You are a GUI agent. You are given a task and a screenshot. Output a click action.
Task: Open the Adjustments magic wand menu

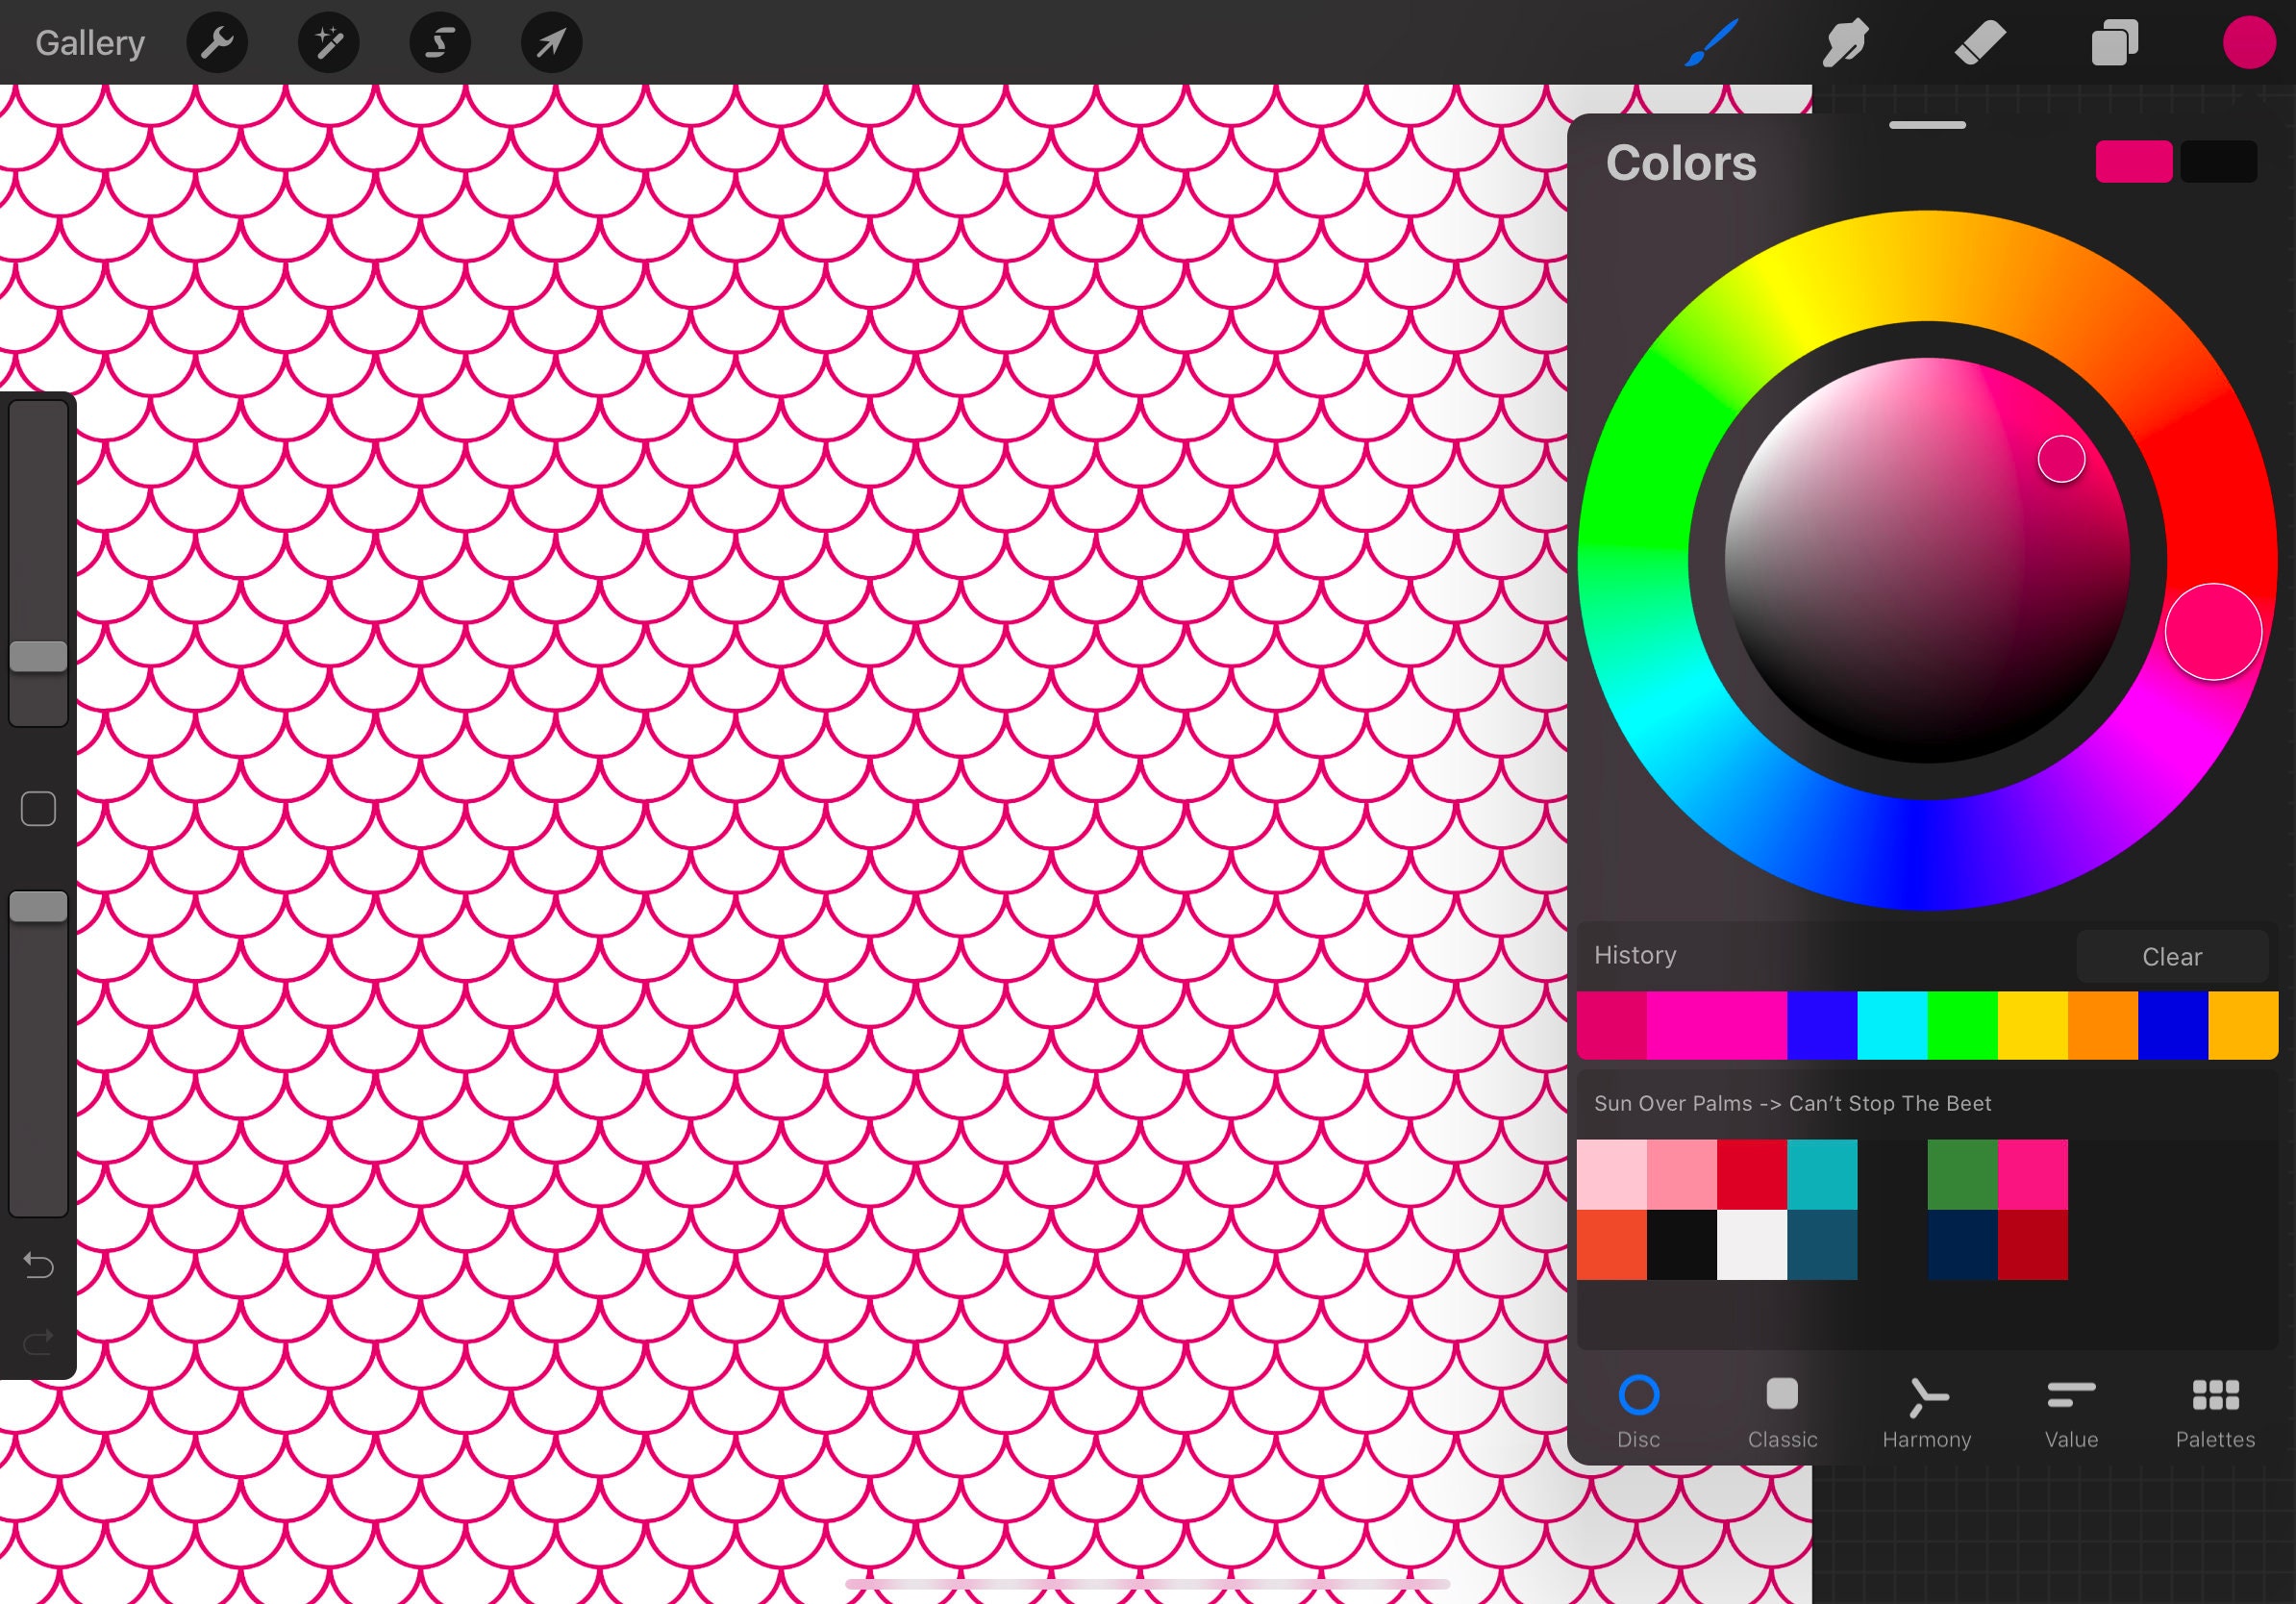328,42
